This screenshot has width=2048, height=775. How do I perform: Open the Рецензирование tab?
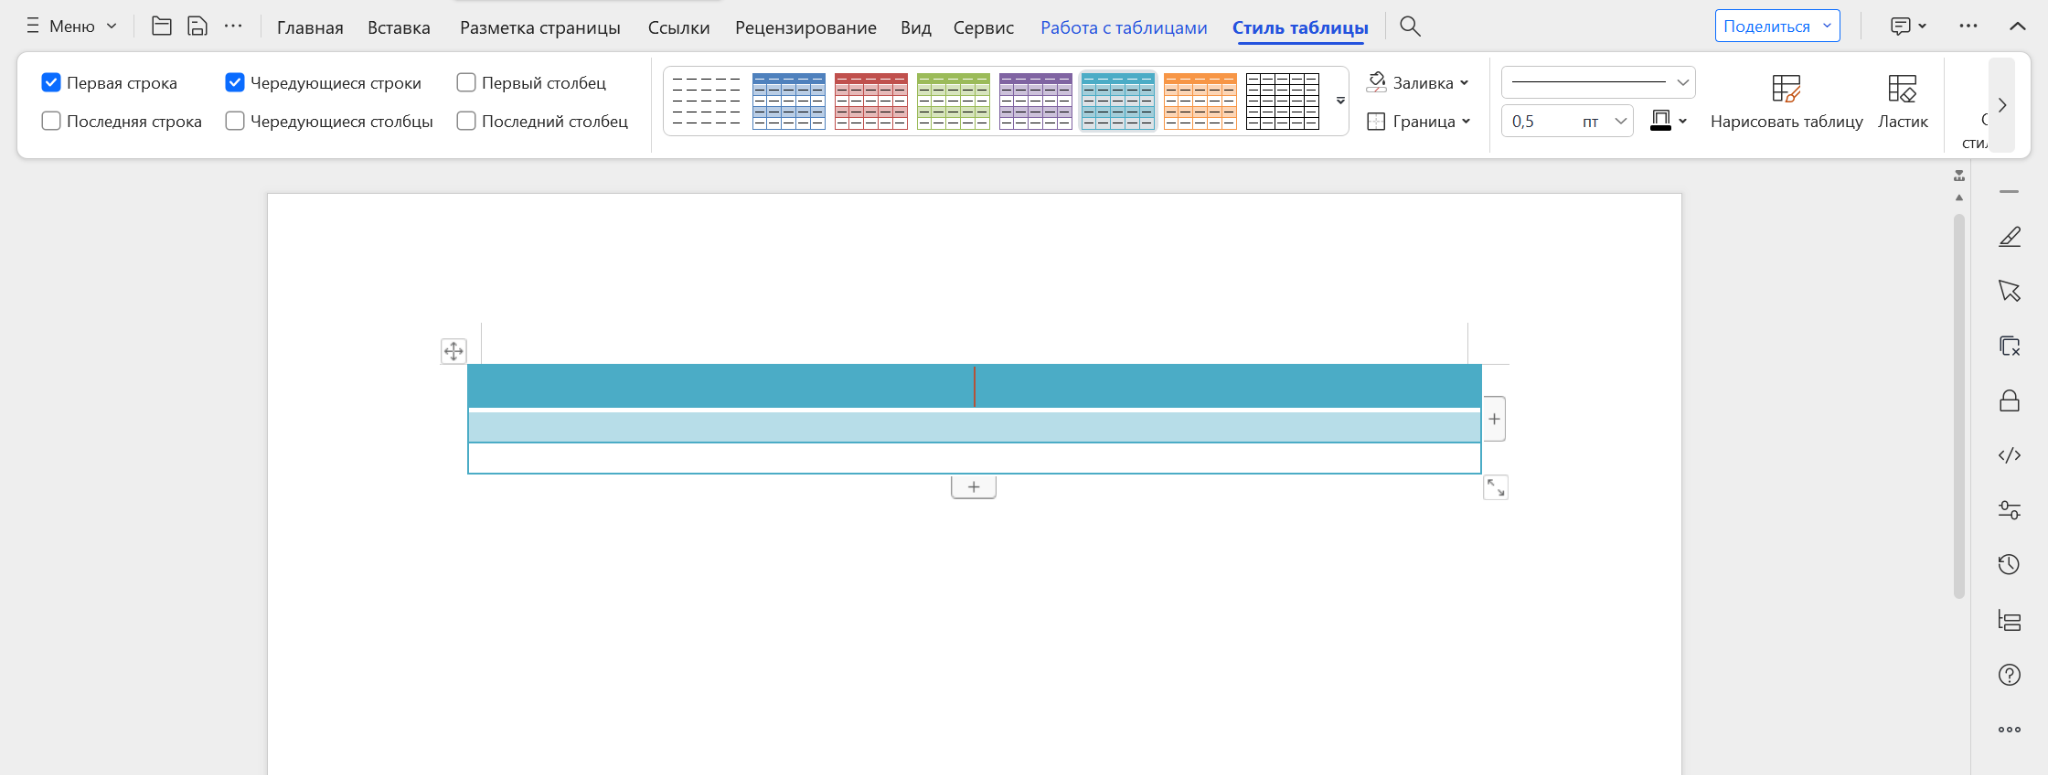click(806, 28)
